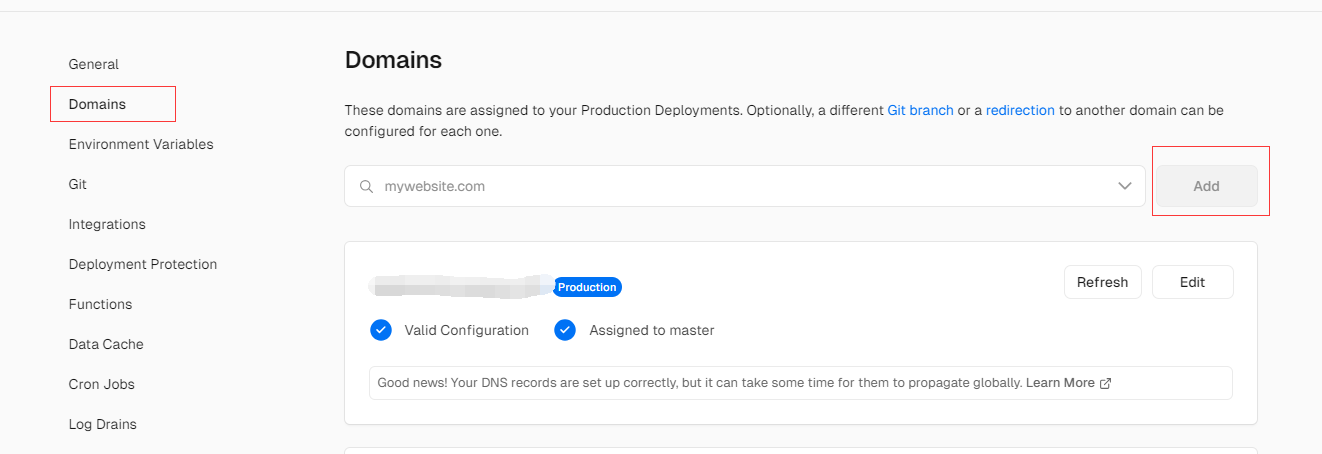Open Log Drains settings
Image resolution: width=1322 pixels, height=454 pixels.
(x=102, y=424)
